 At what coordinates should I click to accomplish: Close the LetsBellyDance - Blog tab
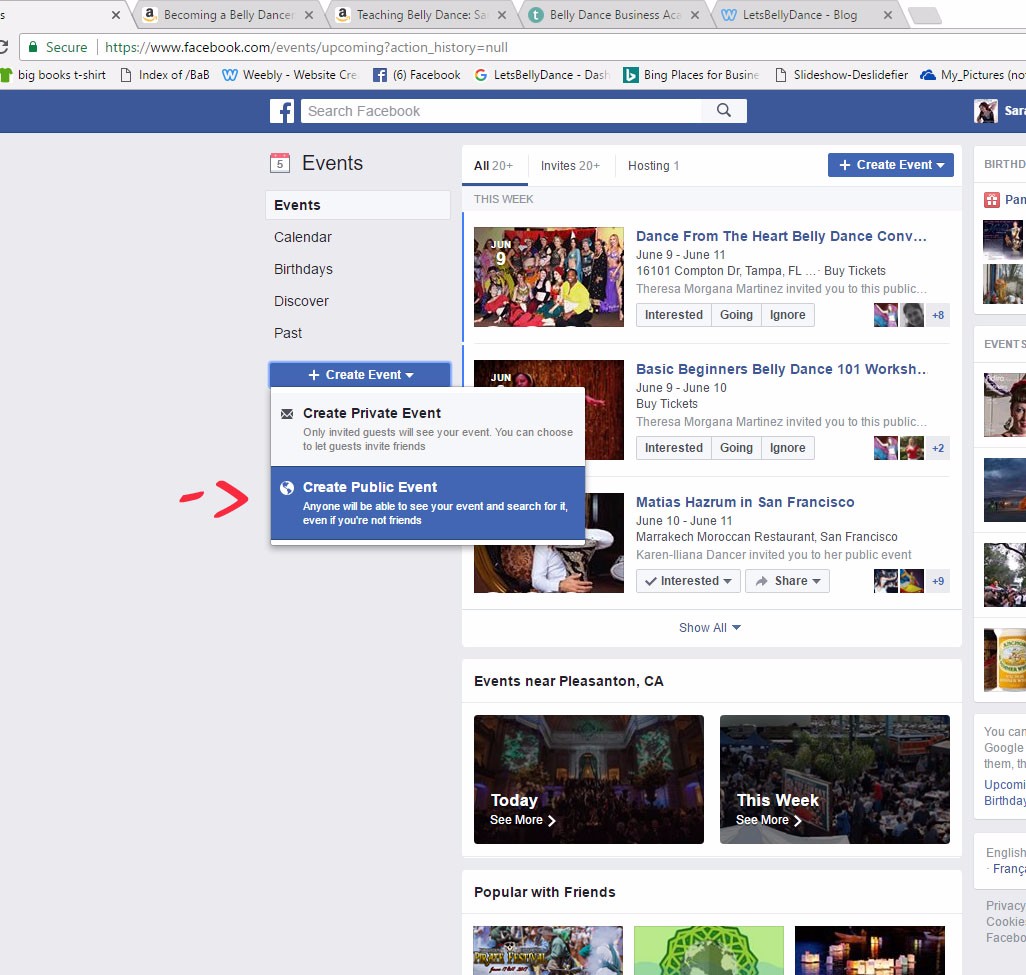(x=888, y=15)
